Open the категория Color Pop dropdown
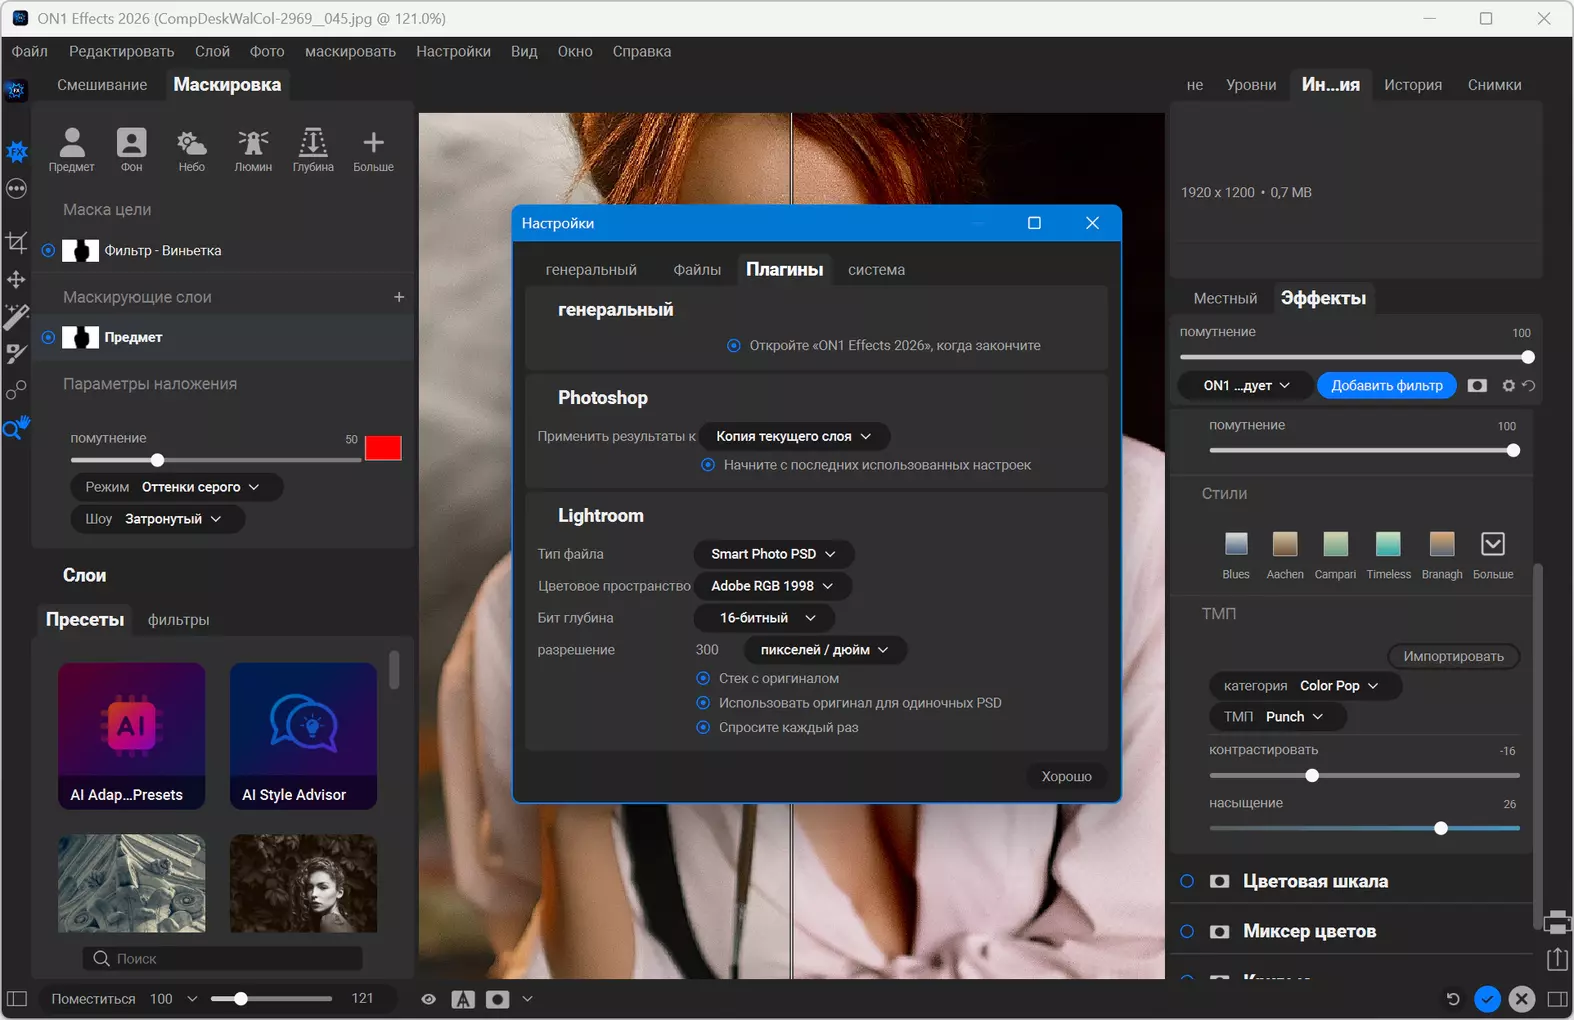 [x=1305, y=686]
